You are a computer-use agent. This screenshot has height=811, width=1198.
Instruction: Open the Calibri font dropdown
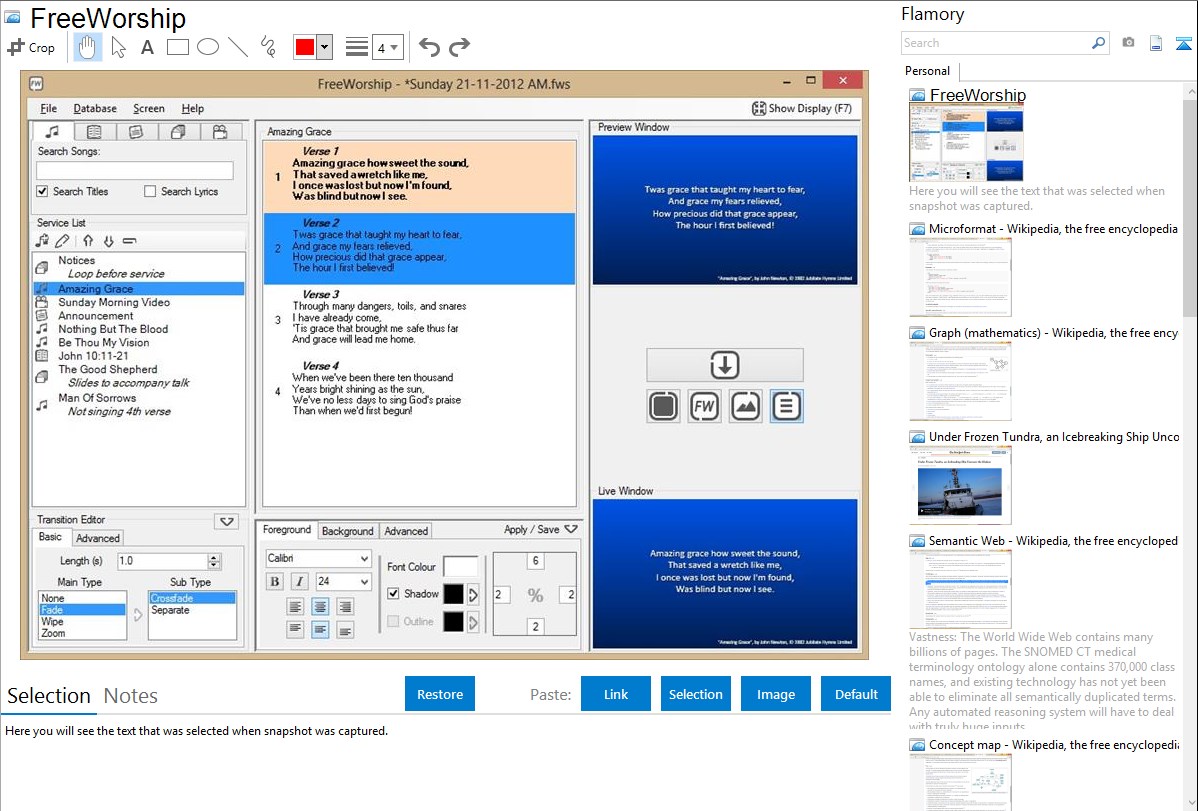tap(318, 559)
